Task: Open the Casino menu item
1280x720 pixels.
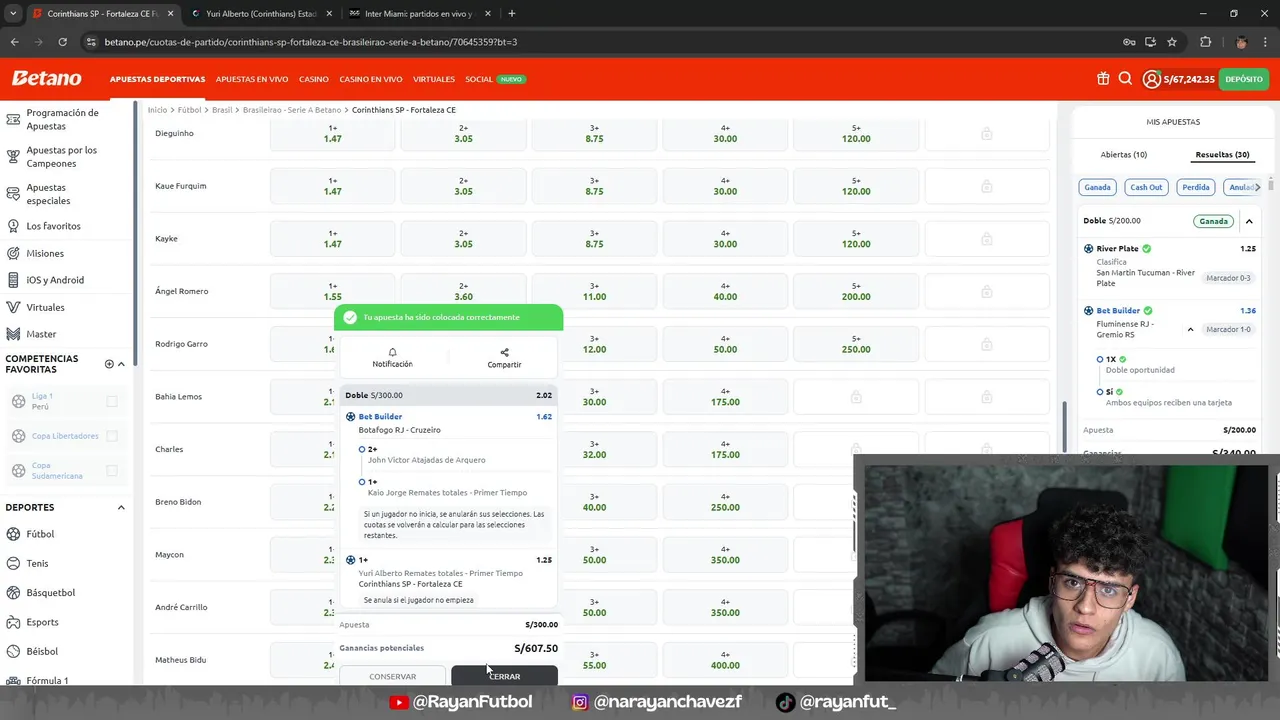Action: 314,79
